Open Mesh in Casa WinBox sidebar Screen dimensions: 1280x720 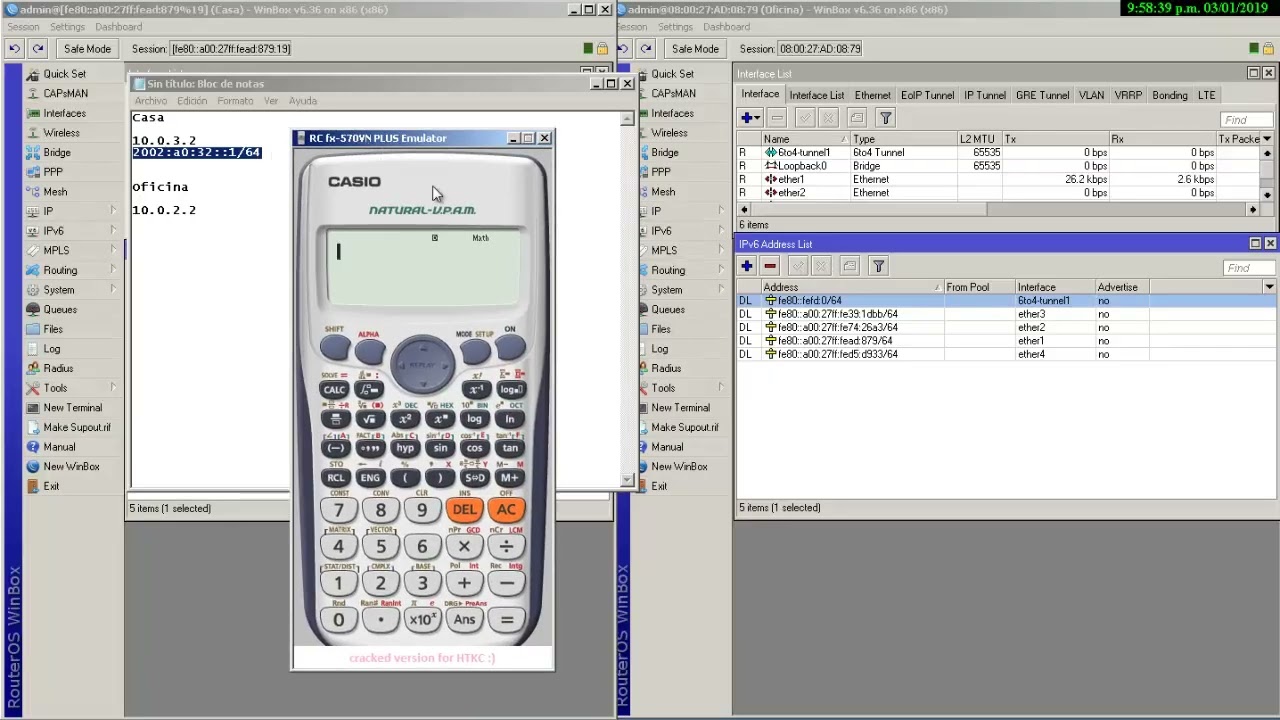point(55,192)
